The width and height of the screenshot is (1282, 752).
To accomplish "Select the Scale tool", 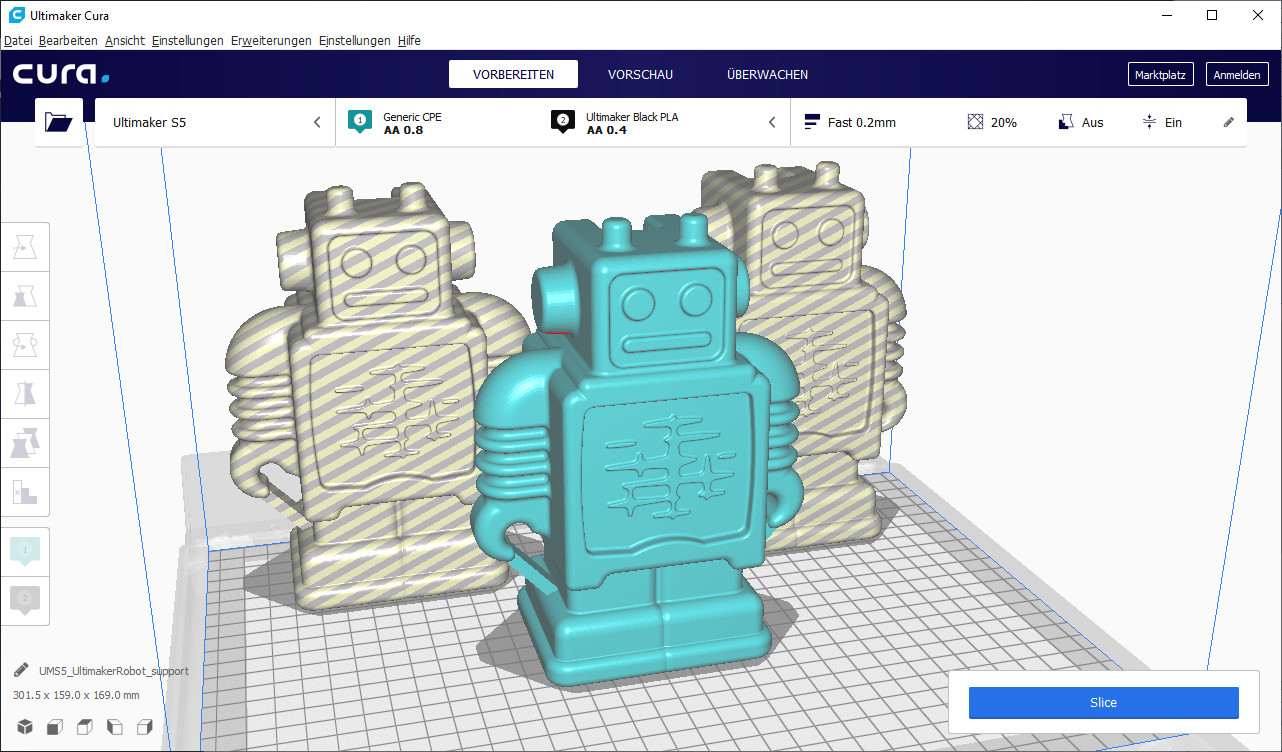I will (25, 295).
